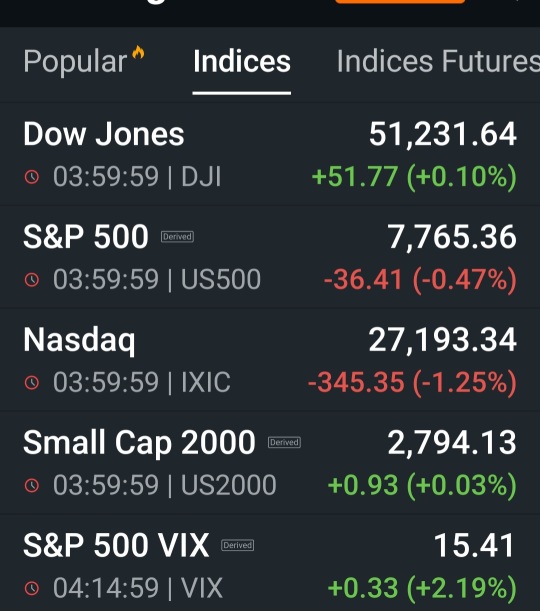Click the clock icon in the Small Cap 2000 row
The width and height of the screenshot is (540, 611).
click(32, 485)
